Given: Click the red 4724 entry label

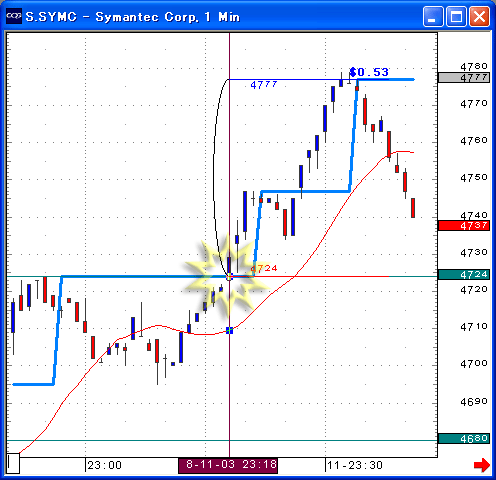Looking at the screenshot, I should click(264, 268).
